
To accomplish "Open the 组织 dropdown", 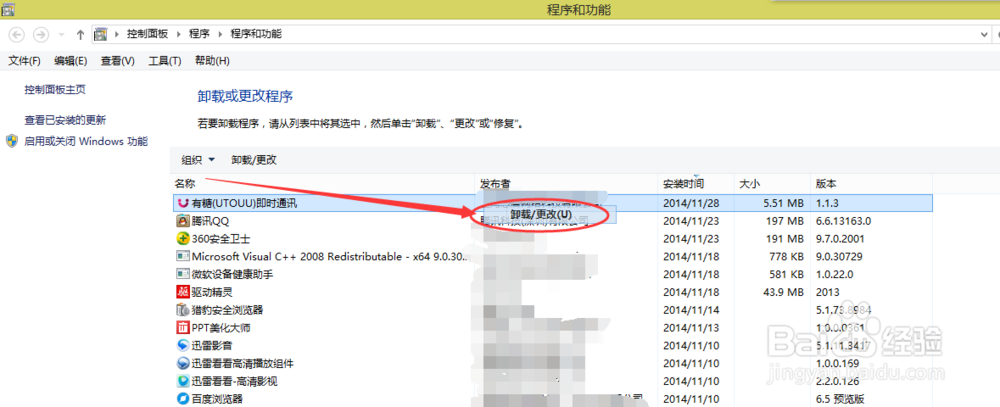I will click(x=198, y=160).
